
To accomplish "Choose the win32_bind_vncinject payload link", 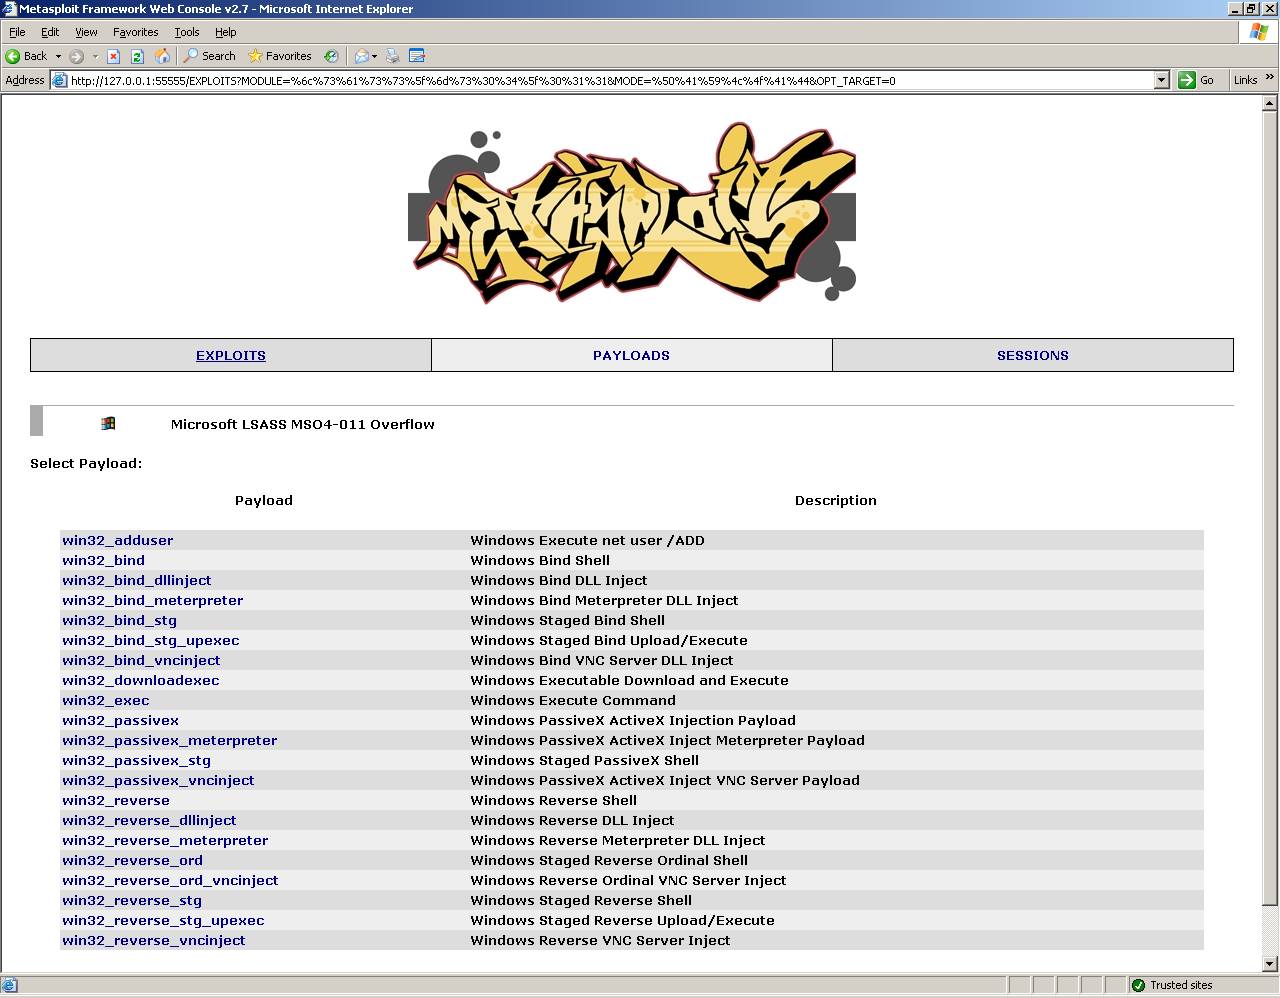I will point(141,660).
